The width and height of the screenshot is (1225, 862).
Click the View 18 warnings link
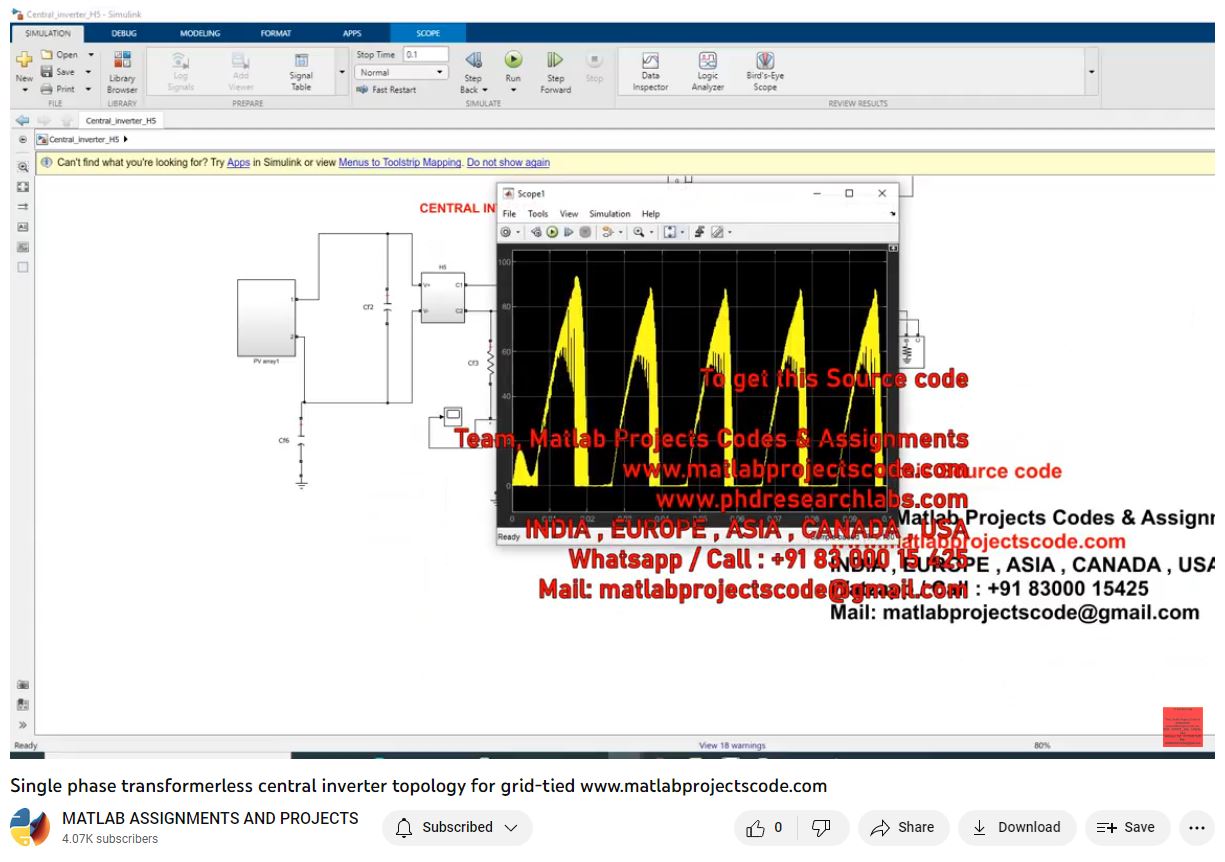click(731, 745)
